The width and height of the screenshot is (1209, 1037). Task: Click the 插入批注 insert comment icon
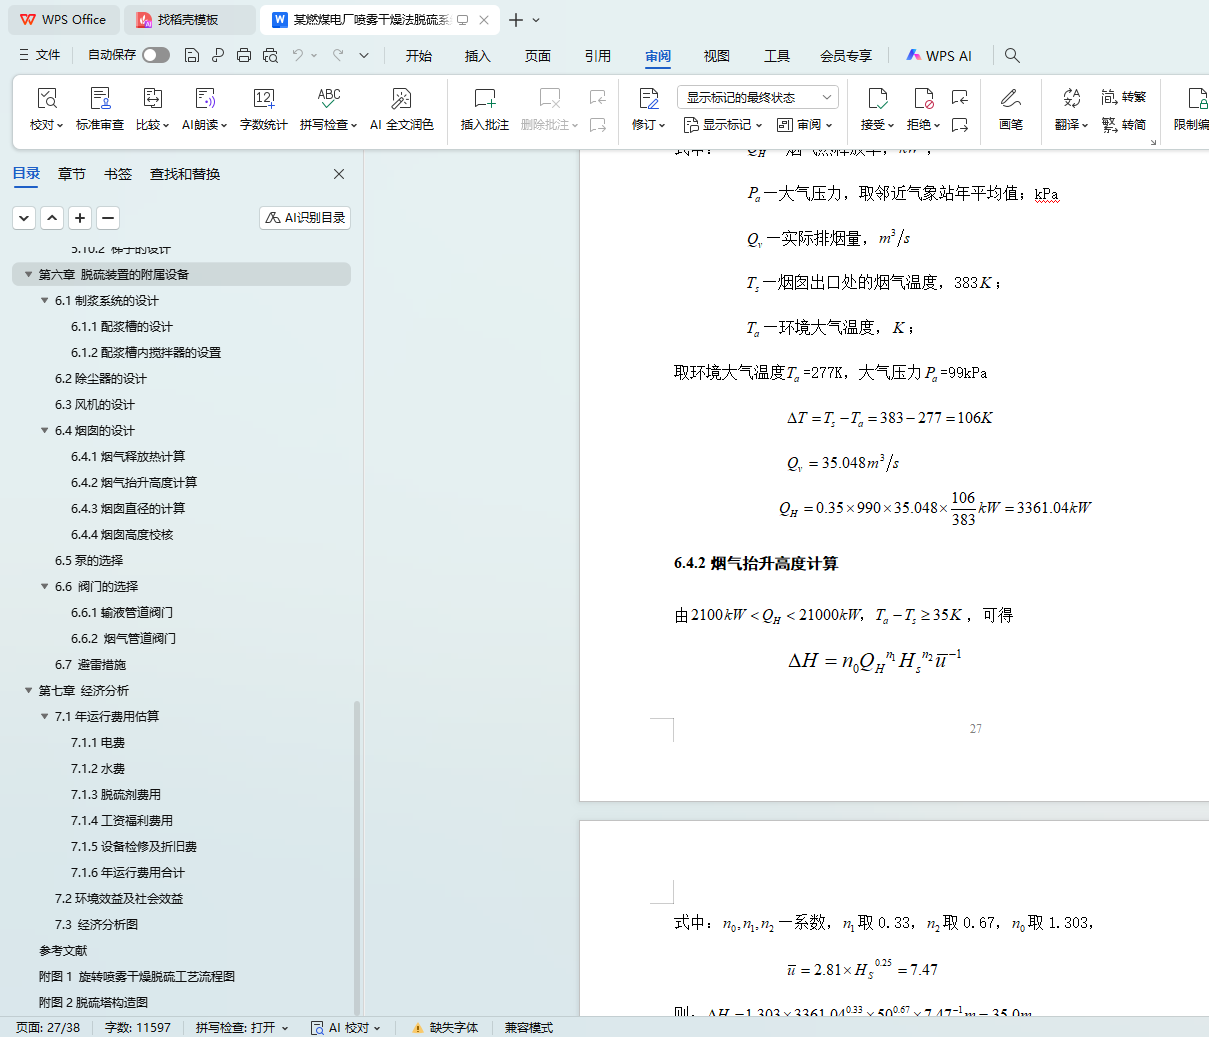click(484, 99)
